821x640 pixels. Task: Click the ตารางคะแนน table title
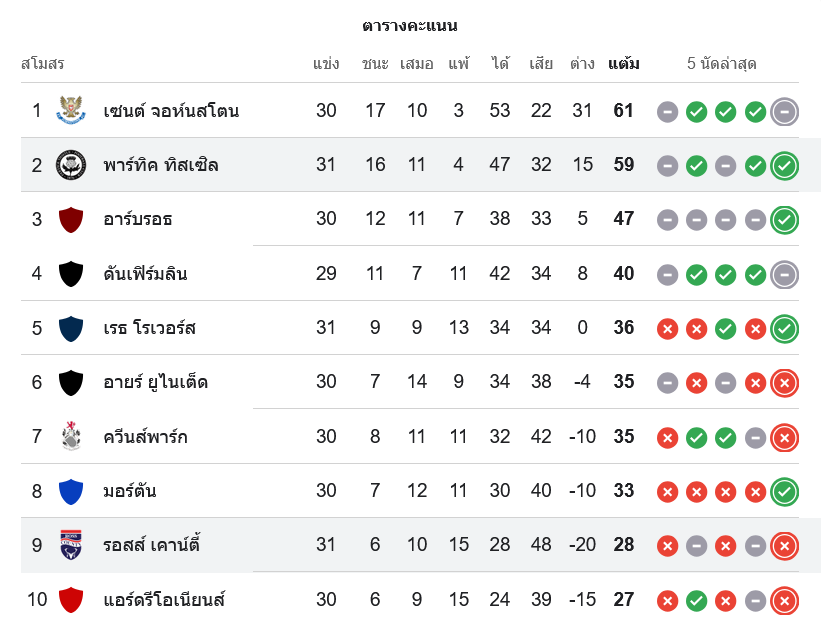(x=410, y=25)
